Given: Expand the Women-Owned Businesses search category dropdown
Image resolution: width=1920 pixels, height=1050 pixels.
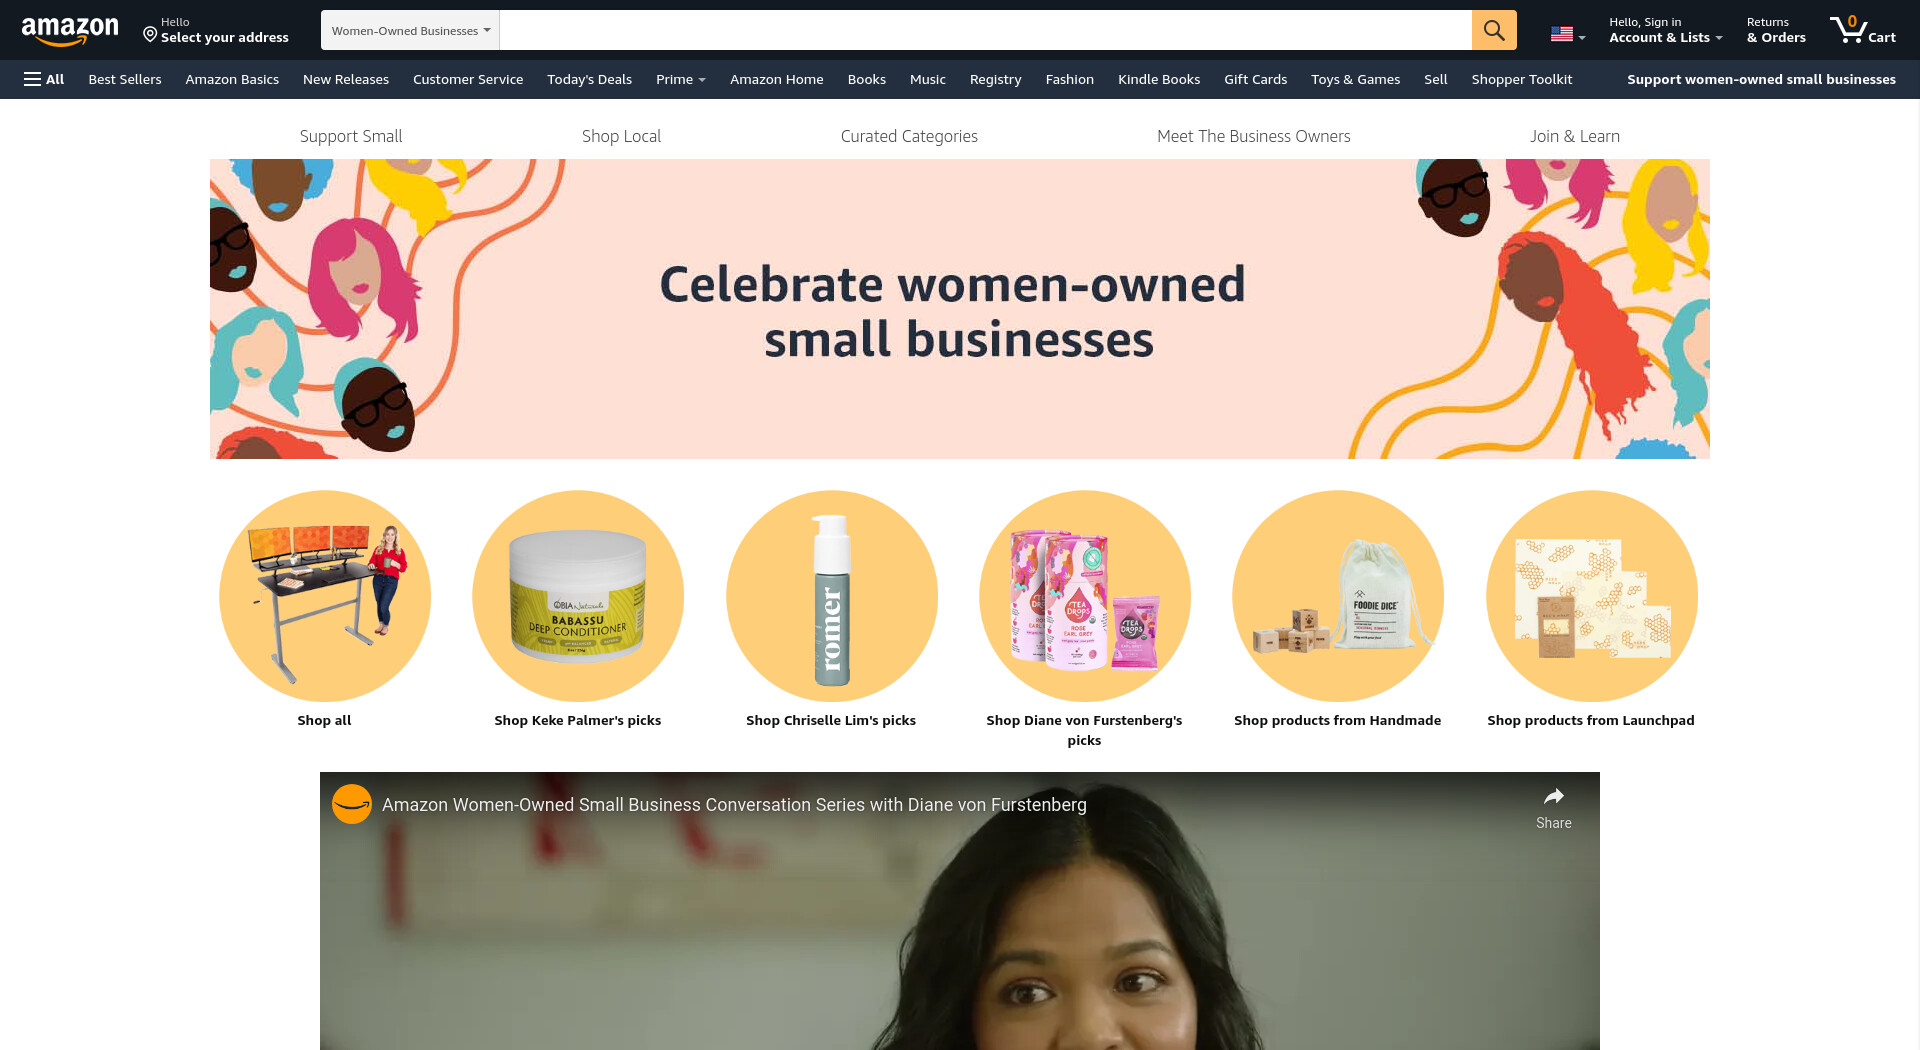Looking at the screenshot, I should click(410, 30).
